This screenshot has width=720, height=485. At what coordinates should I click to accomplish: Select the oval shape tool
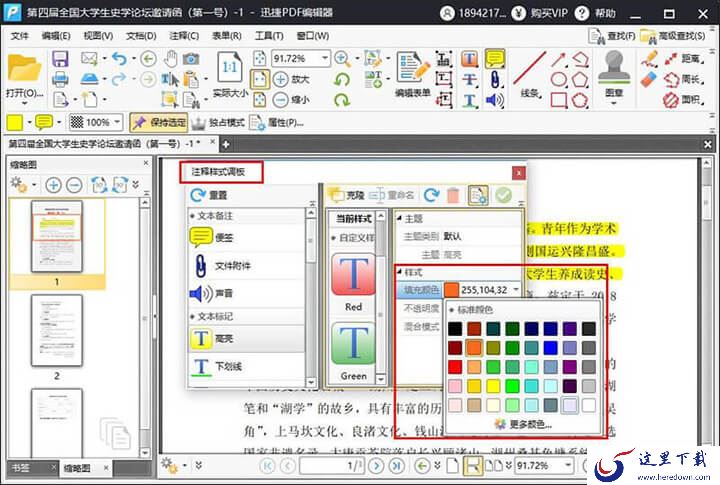pos(559,79)
